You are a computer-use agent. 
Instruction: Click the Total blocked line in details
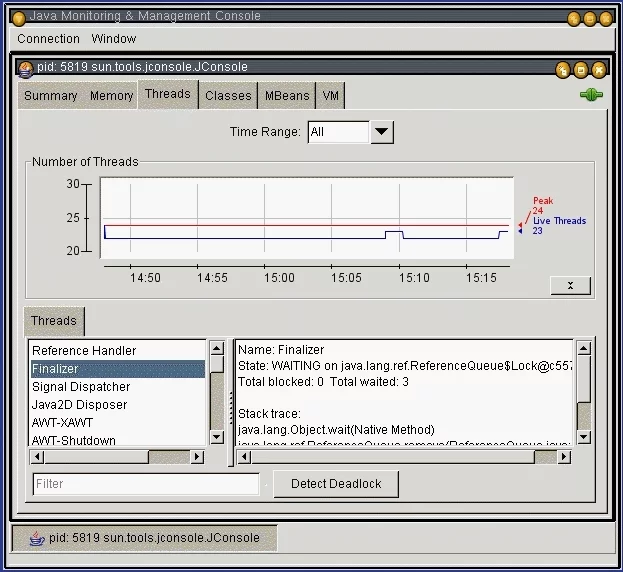point(323,382)
